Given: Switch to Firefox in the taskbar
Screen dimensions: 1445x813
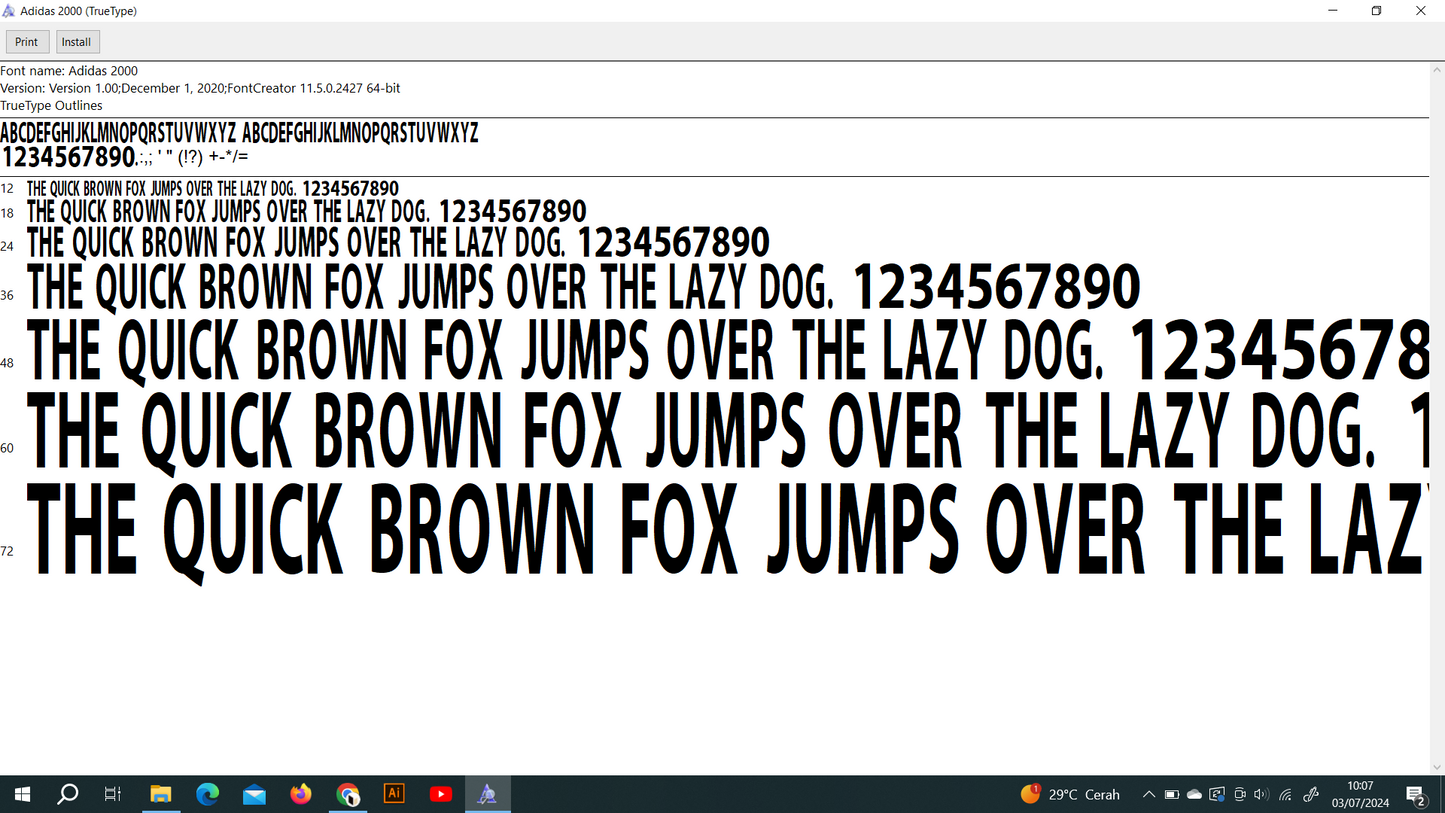Looking at the screenshot, I should 301,795.
